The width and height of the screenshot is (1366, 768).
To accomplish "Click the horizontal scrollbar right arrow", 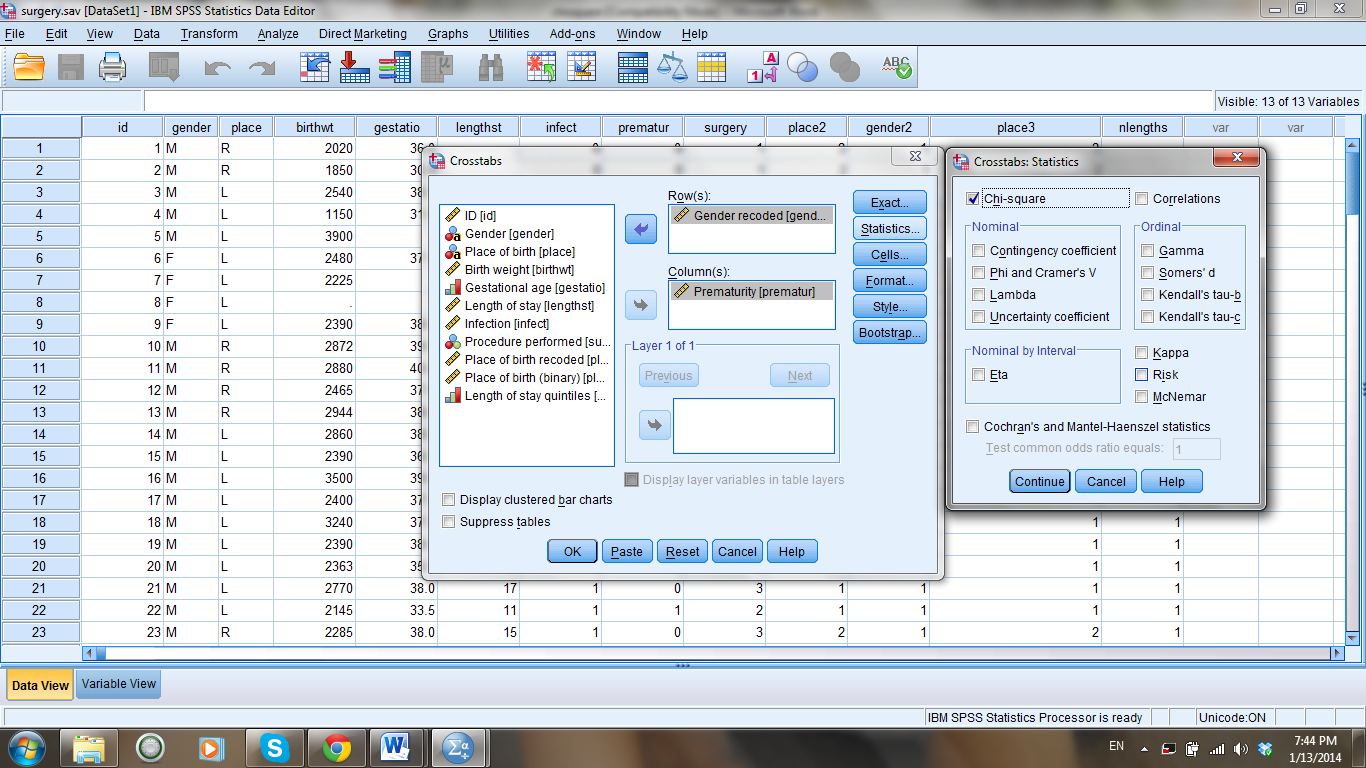I will point(1337,653).
